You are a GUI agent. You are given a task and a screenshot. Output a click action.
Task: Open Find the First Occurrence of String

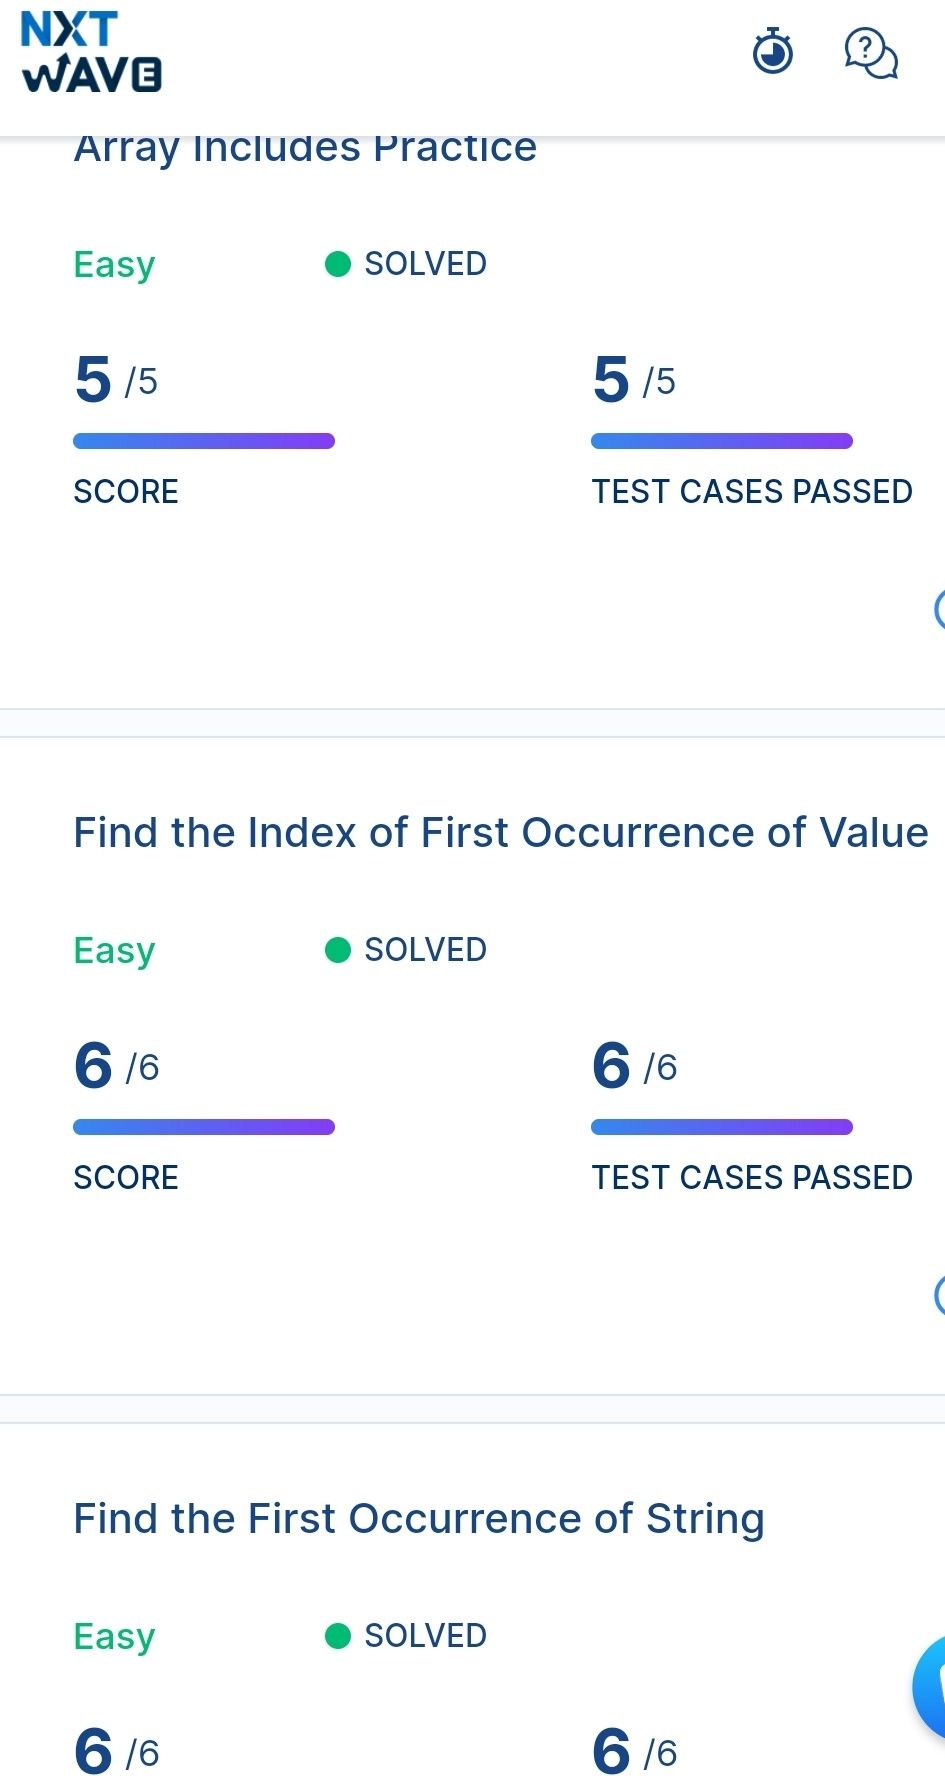[x=419, y=1518]
